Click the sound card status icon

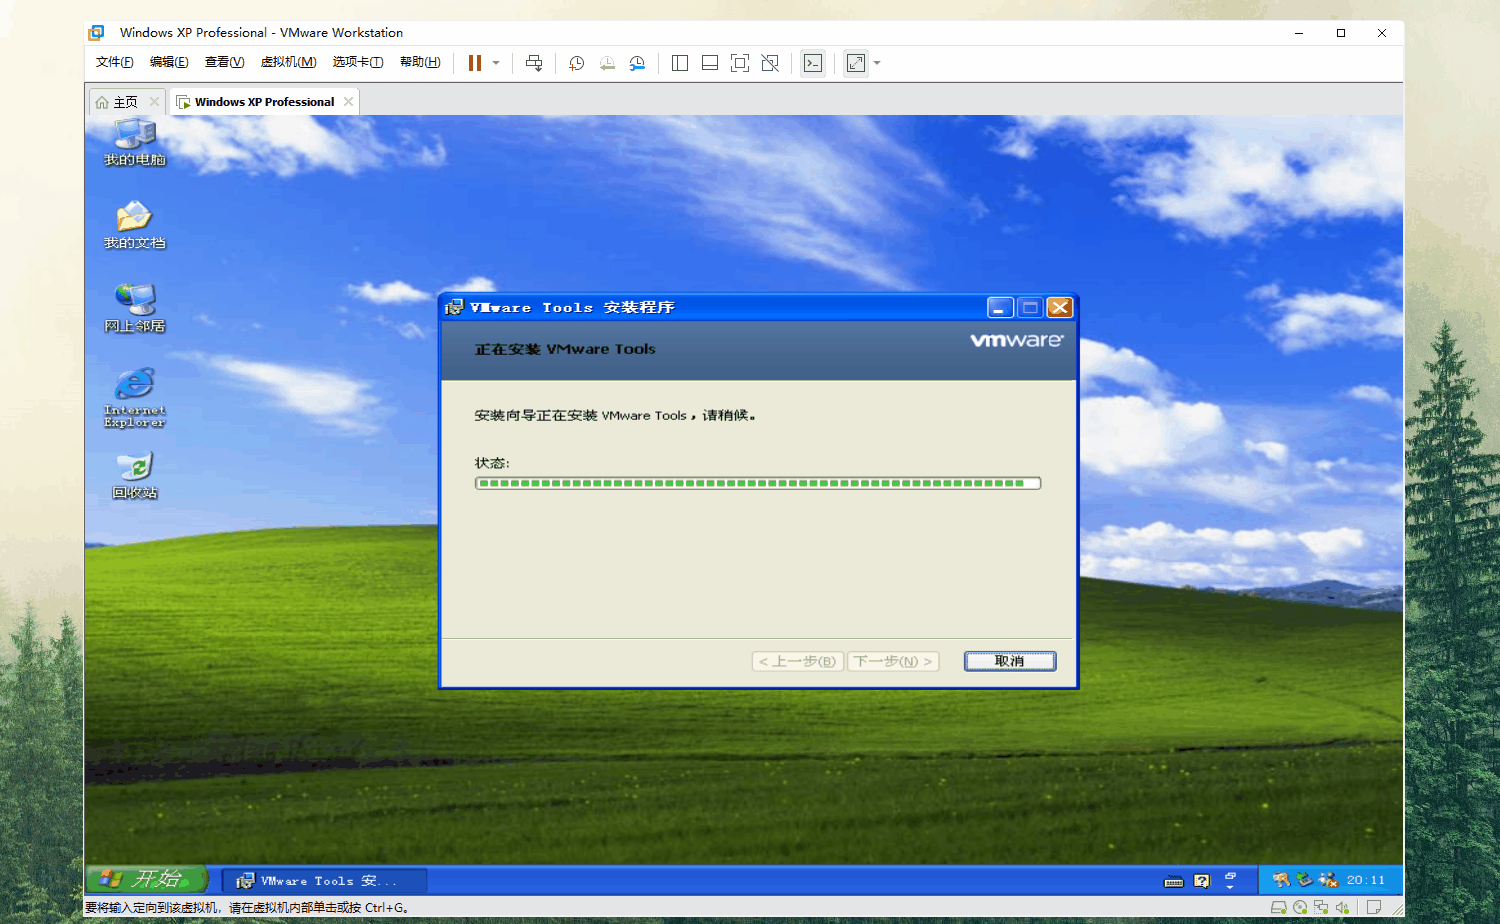(1342, 908)
